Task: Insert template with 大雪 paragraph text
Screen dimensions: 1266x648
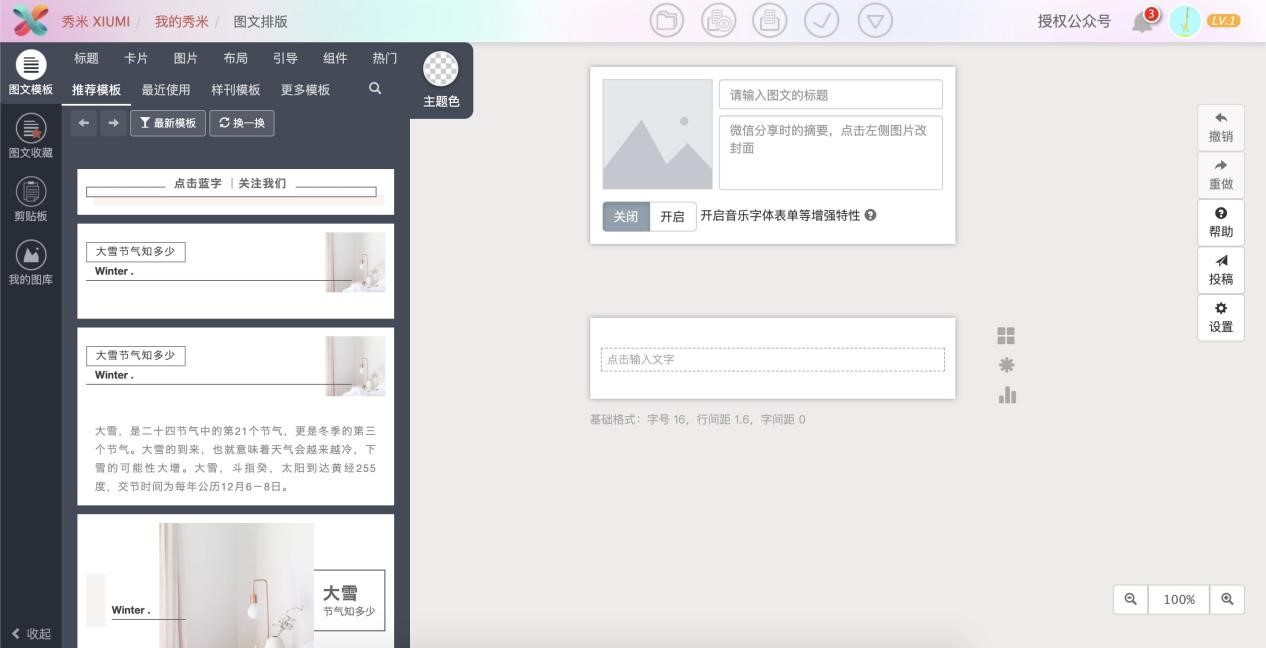Action: coord(236,416)
